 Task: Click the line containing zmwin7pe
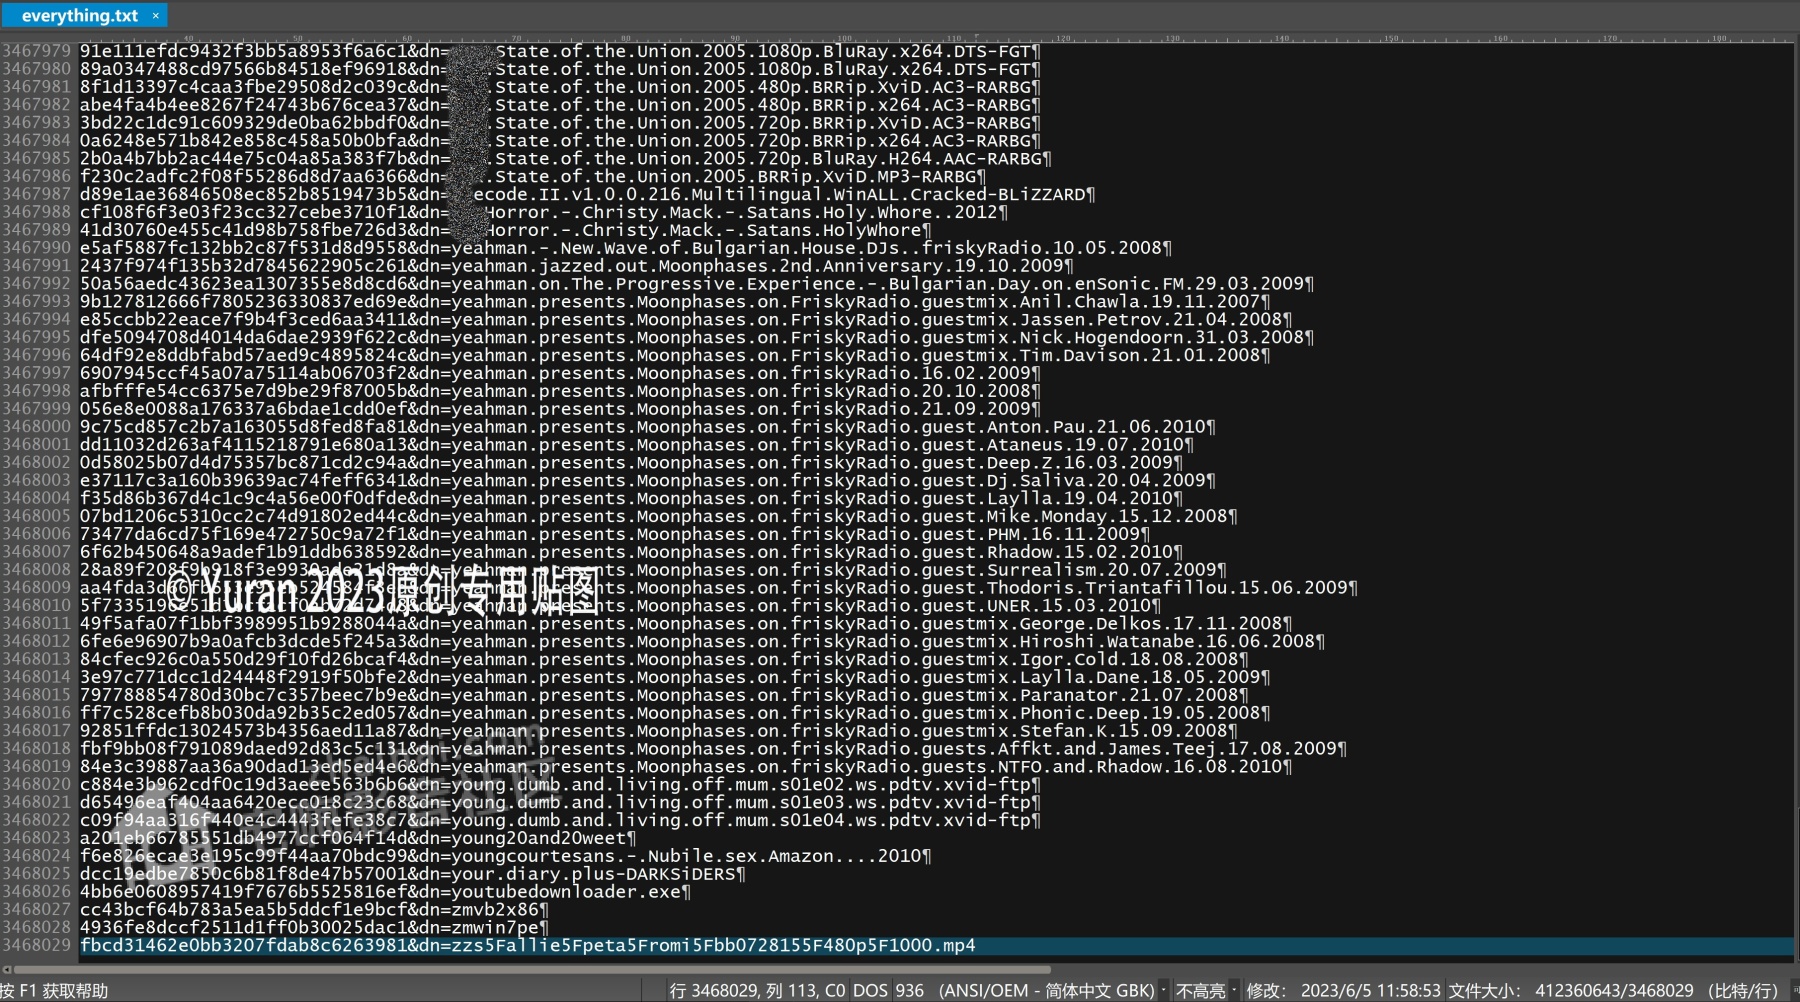point(314,928)
